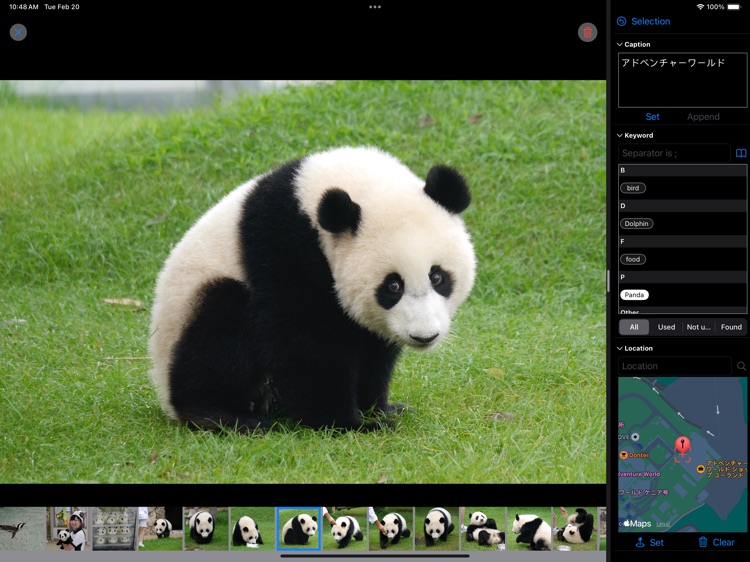The image size is (750, 562).
Task: Show All keywords tab
Action: pos(634,327)
